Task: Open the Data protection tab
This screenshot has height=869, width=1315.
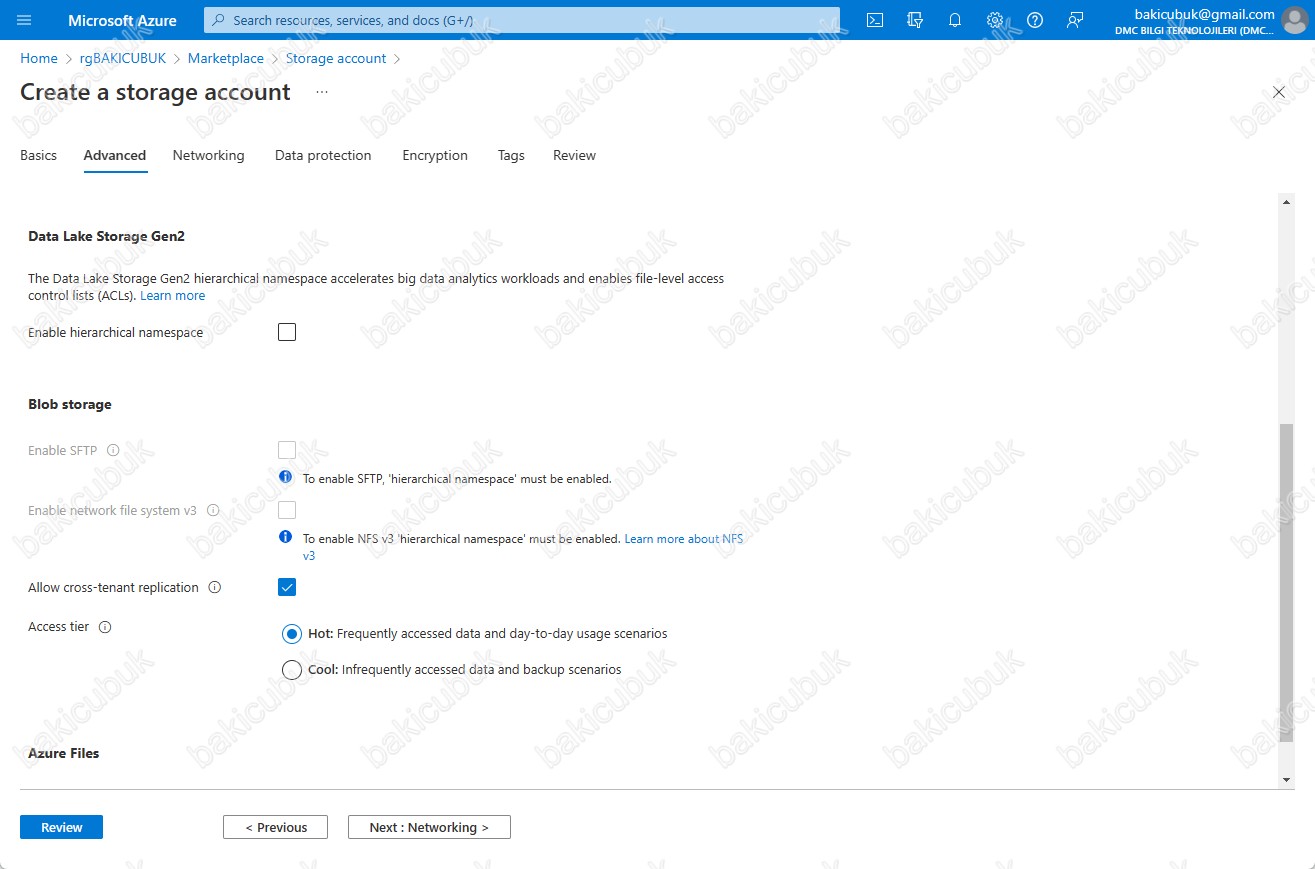Action: point(323,155)
